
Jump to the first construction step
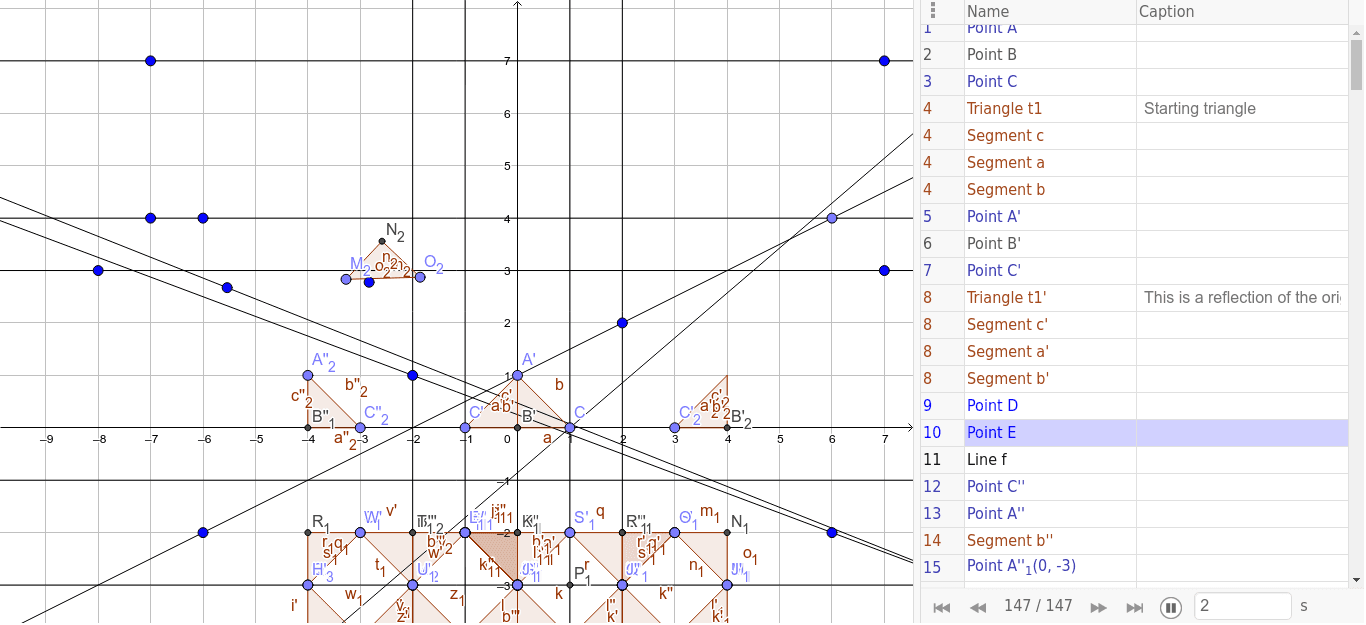pos(941,607)
